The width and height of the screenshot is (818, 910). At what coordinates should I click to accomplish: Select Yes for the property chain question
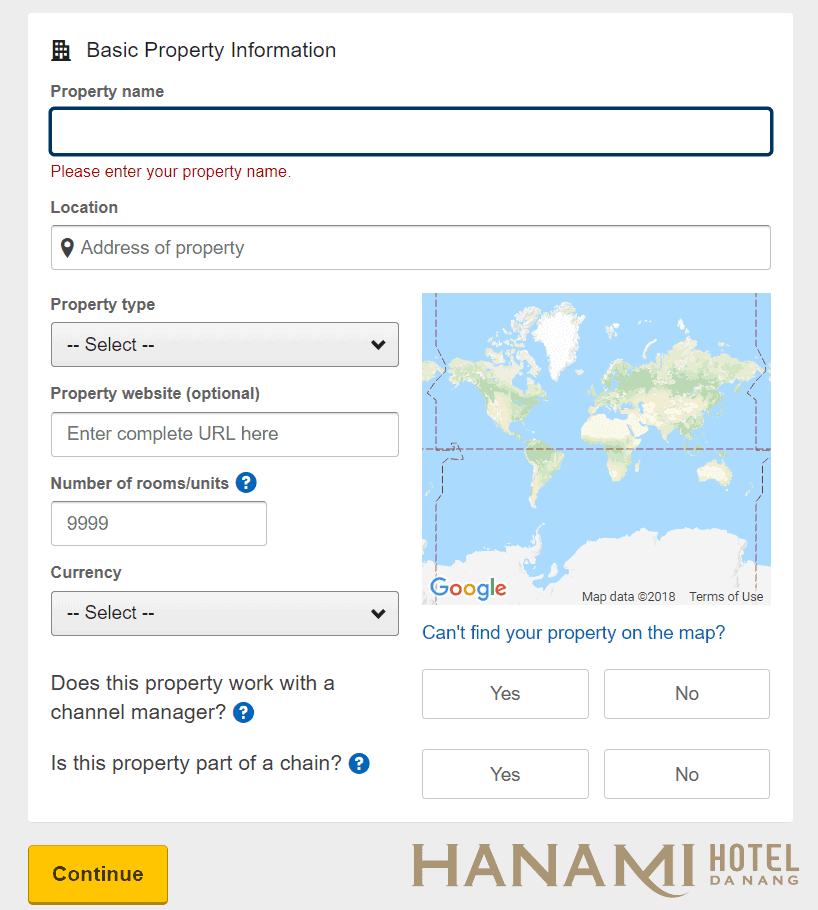tap(505, 773)
